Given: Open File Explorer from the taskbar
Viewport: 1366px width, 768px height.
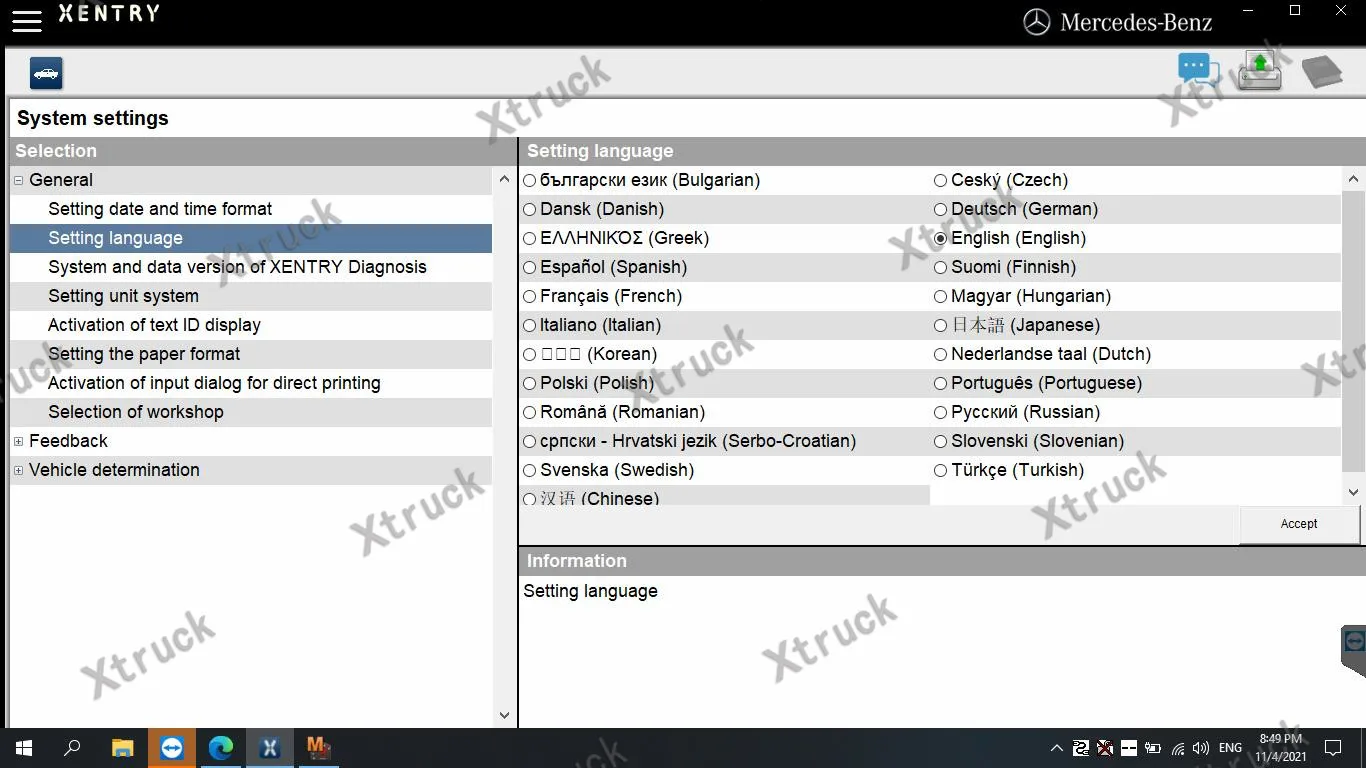Looking at the screenshot, I should (x=122, y=748).
